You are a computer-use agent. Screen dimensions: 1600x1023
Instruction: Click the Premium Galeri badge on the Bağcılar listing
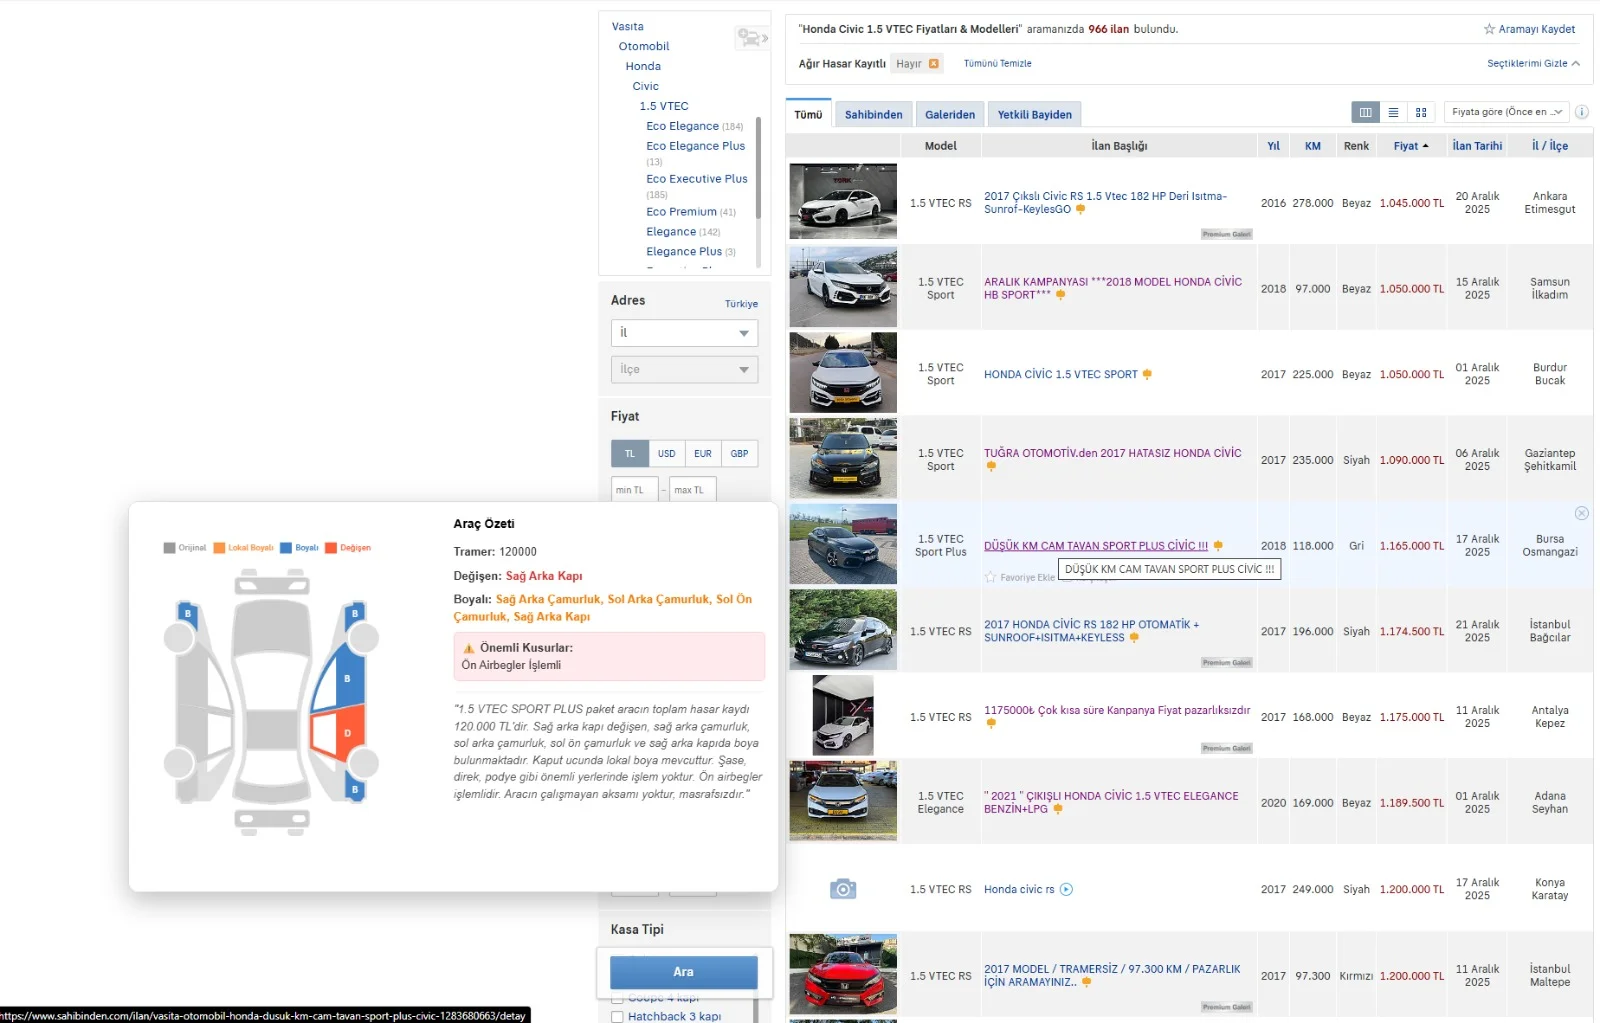(1227, 662)
